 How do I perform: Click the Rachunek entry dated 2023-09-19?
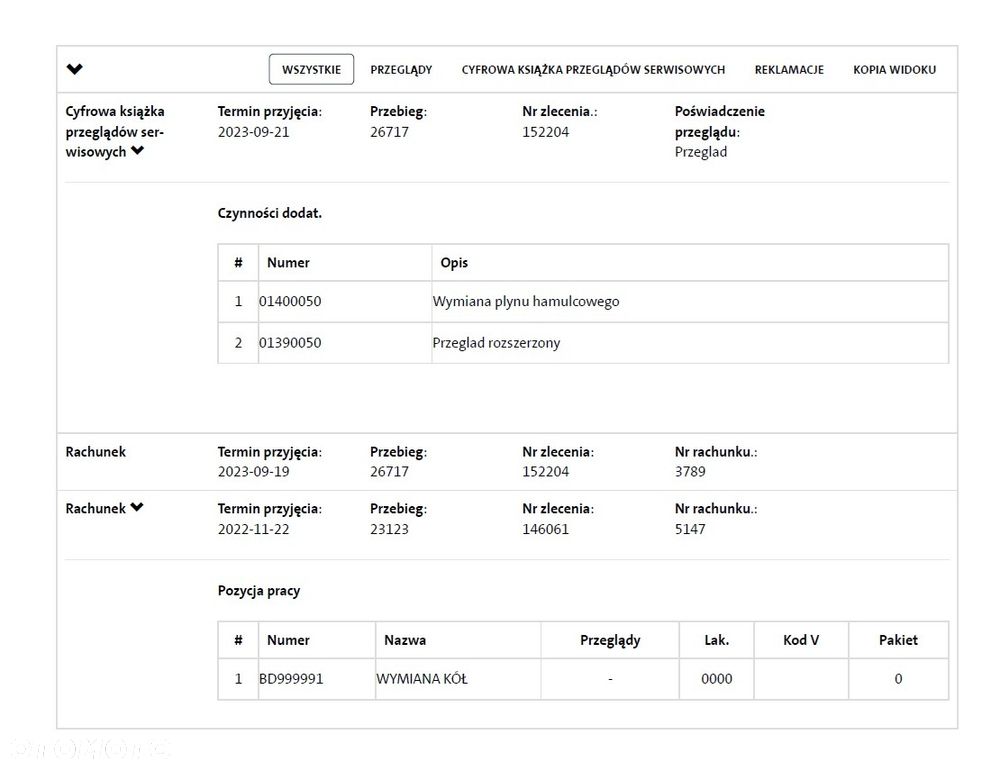(96, 452)
